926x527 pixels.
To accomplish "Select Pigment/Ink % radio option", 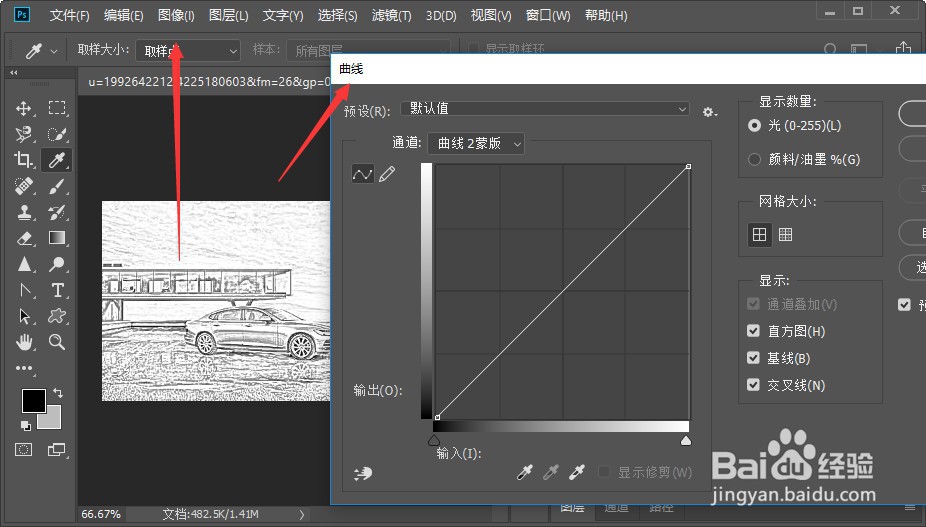I will click(x=754, y=160).
